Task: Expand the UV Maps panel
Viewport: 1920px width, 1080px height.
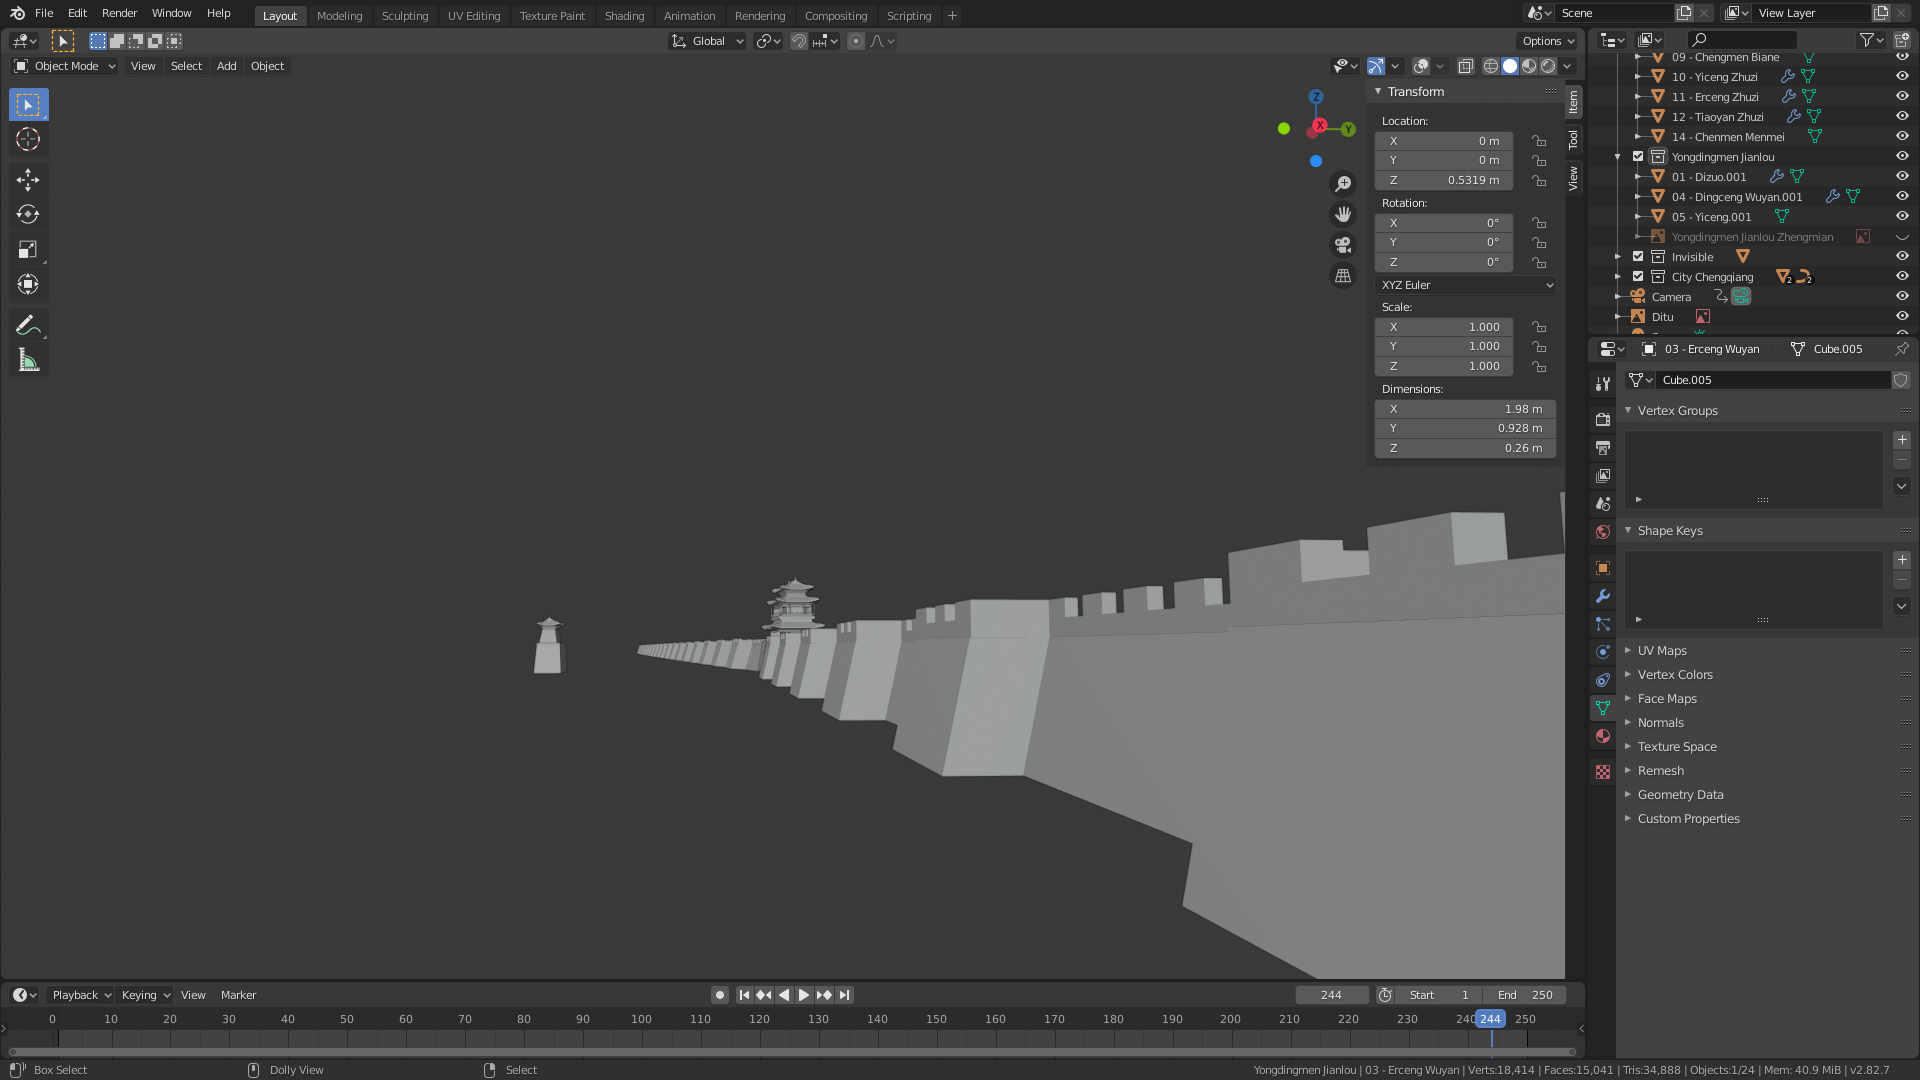Action: point(1662,651)
